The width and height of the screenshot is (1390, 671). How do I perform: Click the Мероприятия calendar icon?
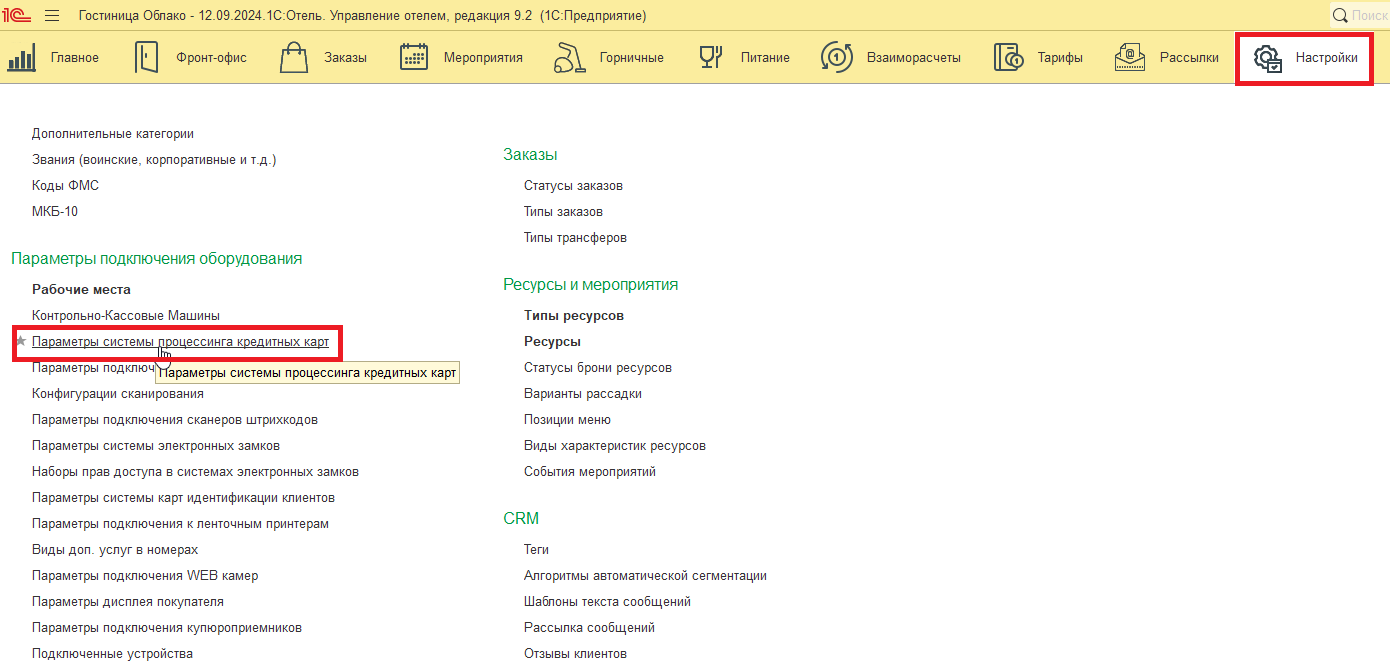click(x=414, y=57)
